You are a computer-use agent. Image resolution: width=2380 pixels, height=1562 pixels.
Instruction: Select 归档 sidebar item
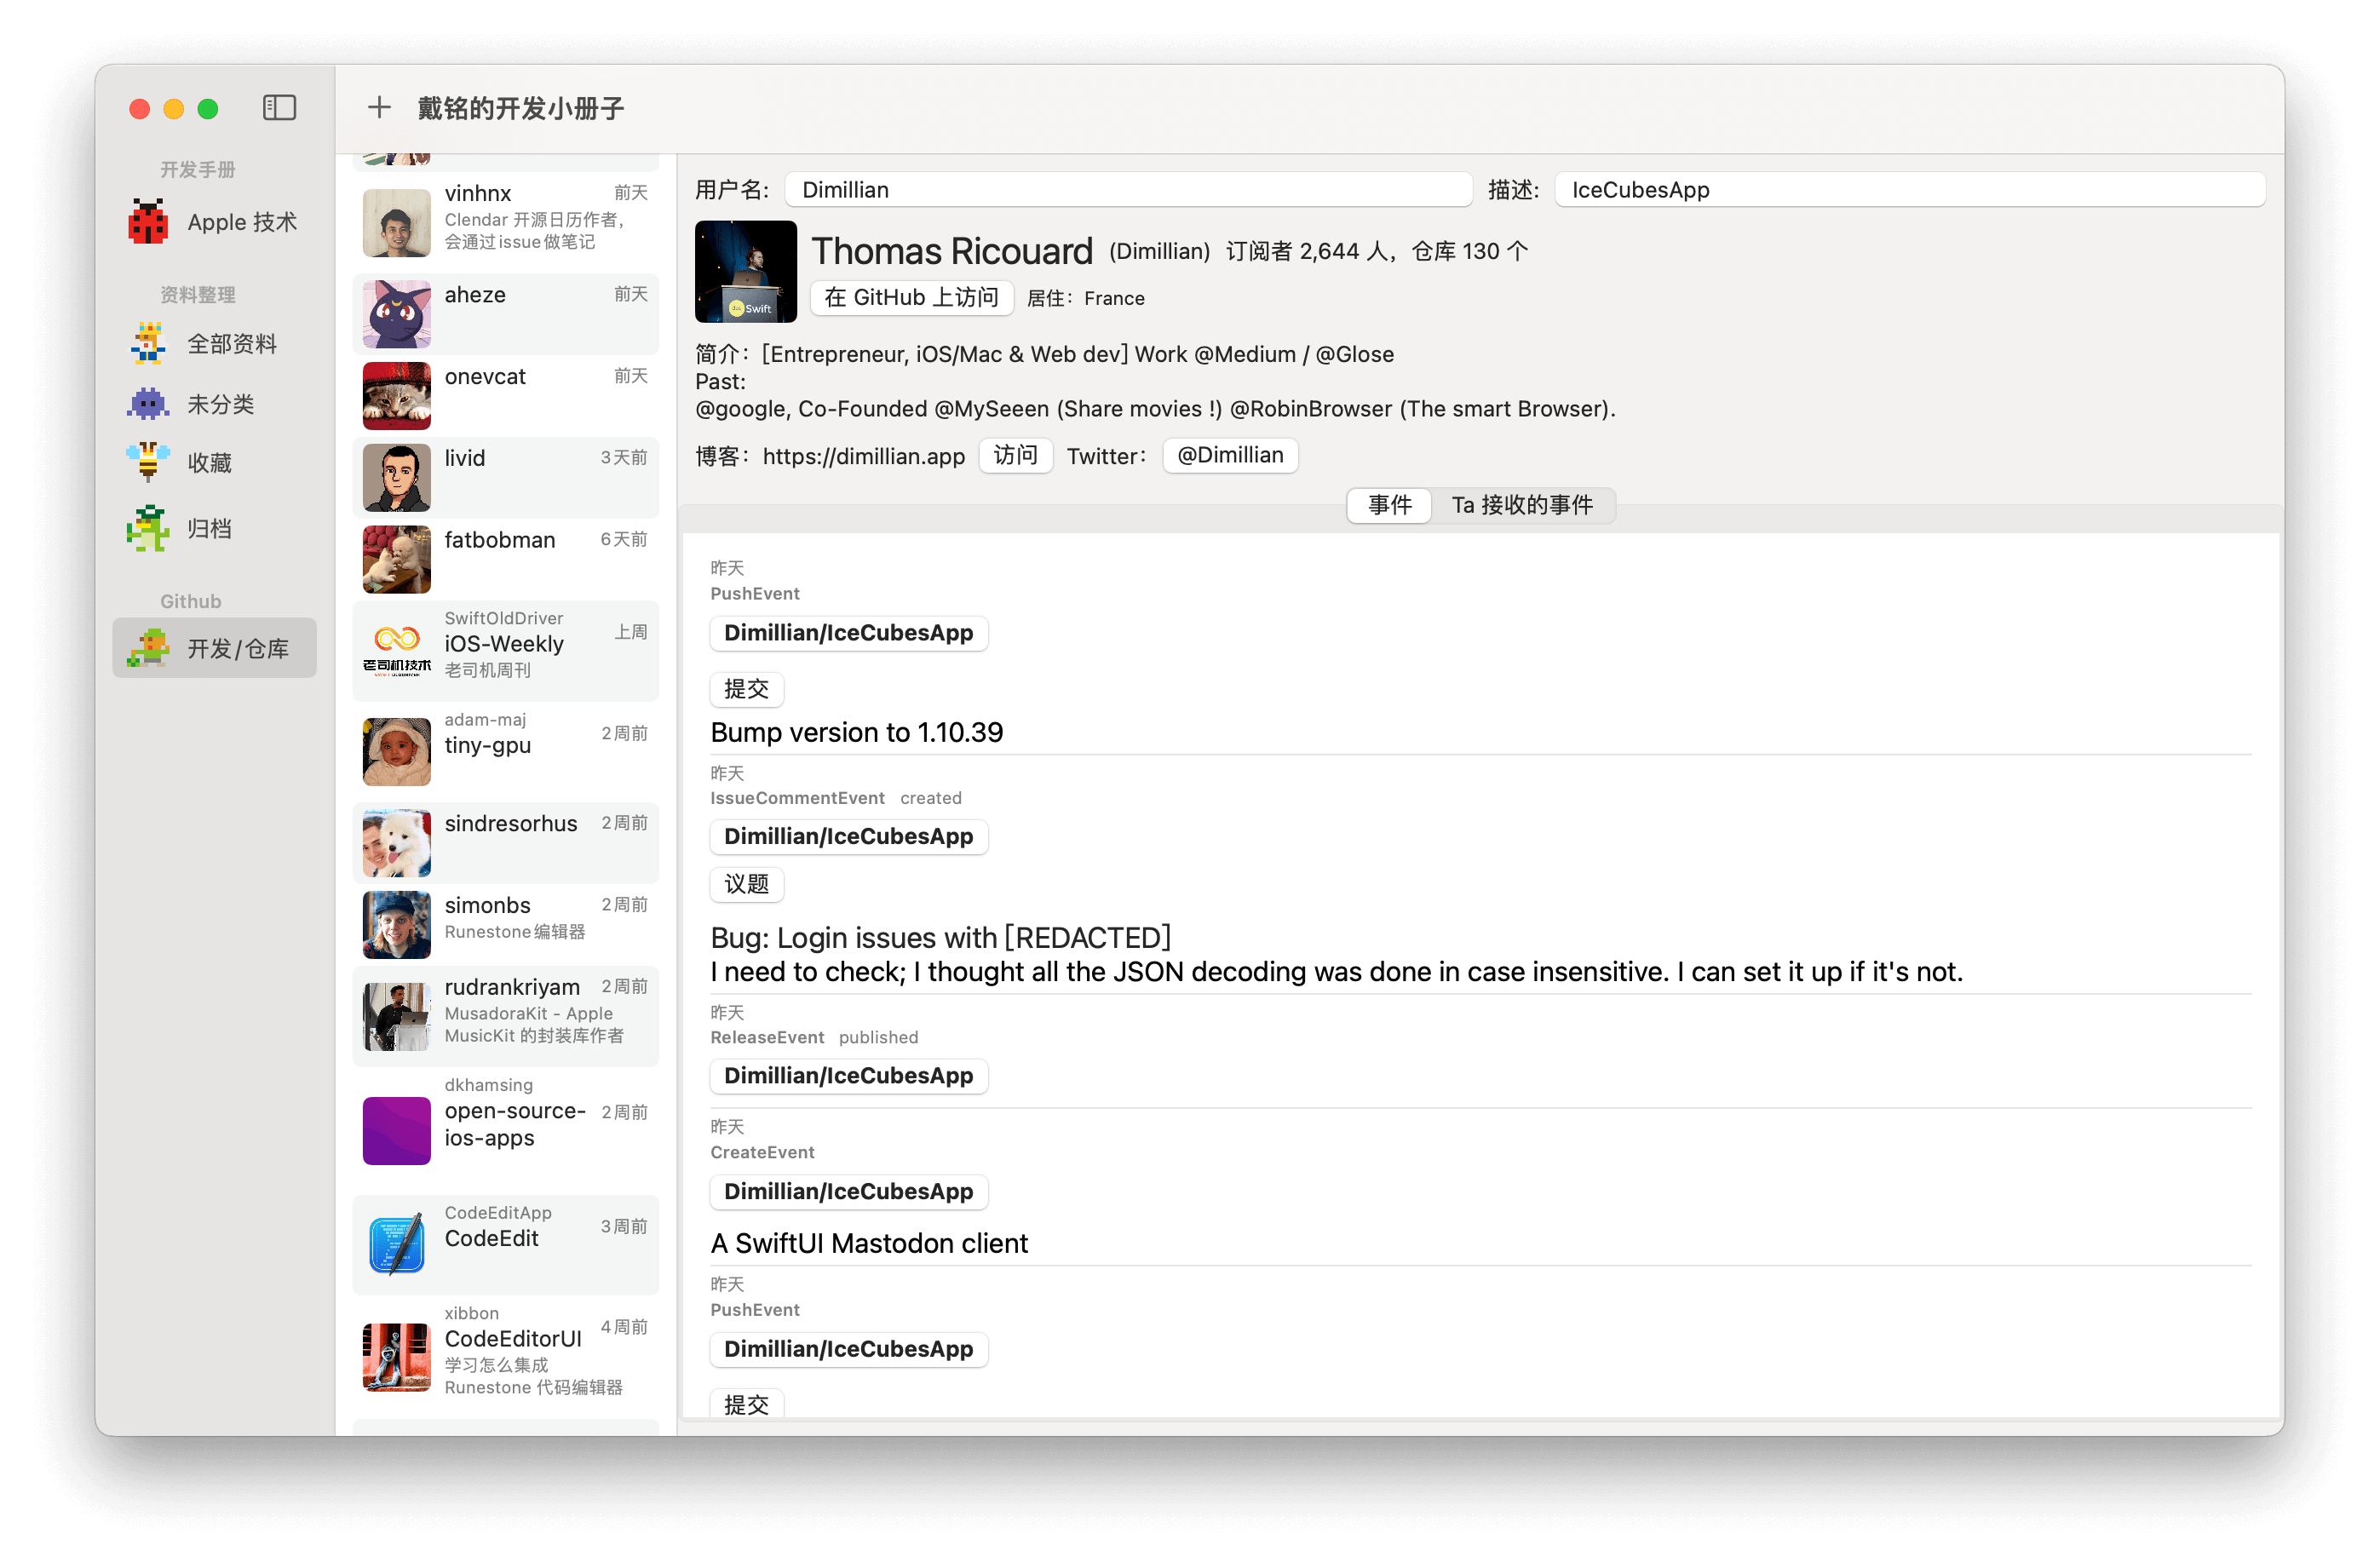[214, 528]
